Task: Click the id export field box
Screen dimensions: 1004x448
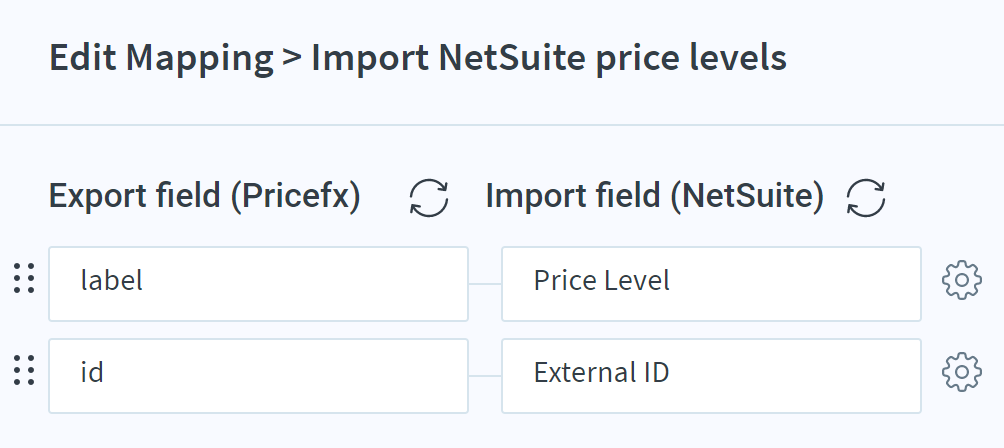Action: (x=259, y=376)
